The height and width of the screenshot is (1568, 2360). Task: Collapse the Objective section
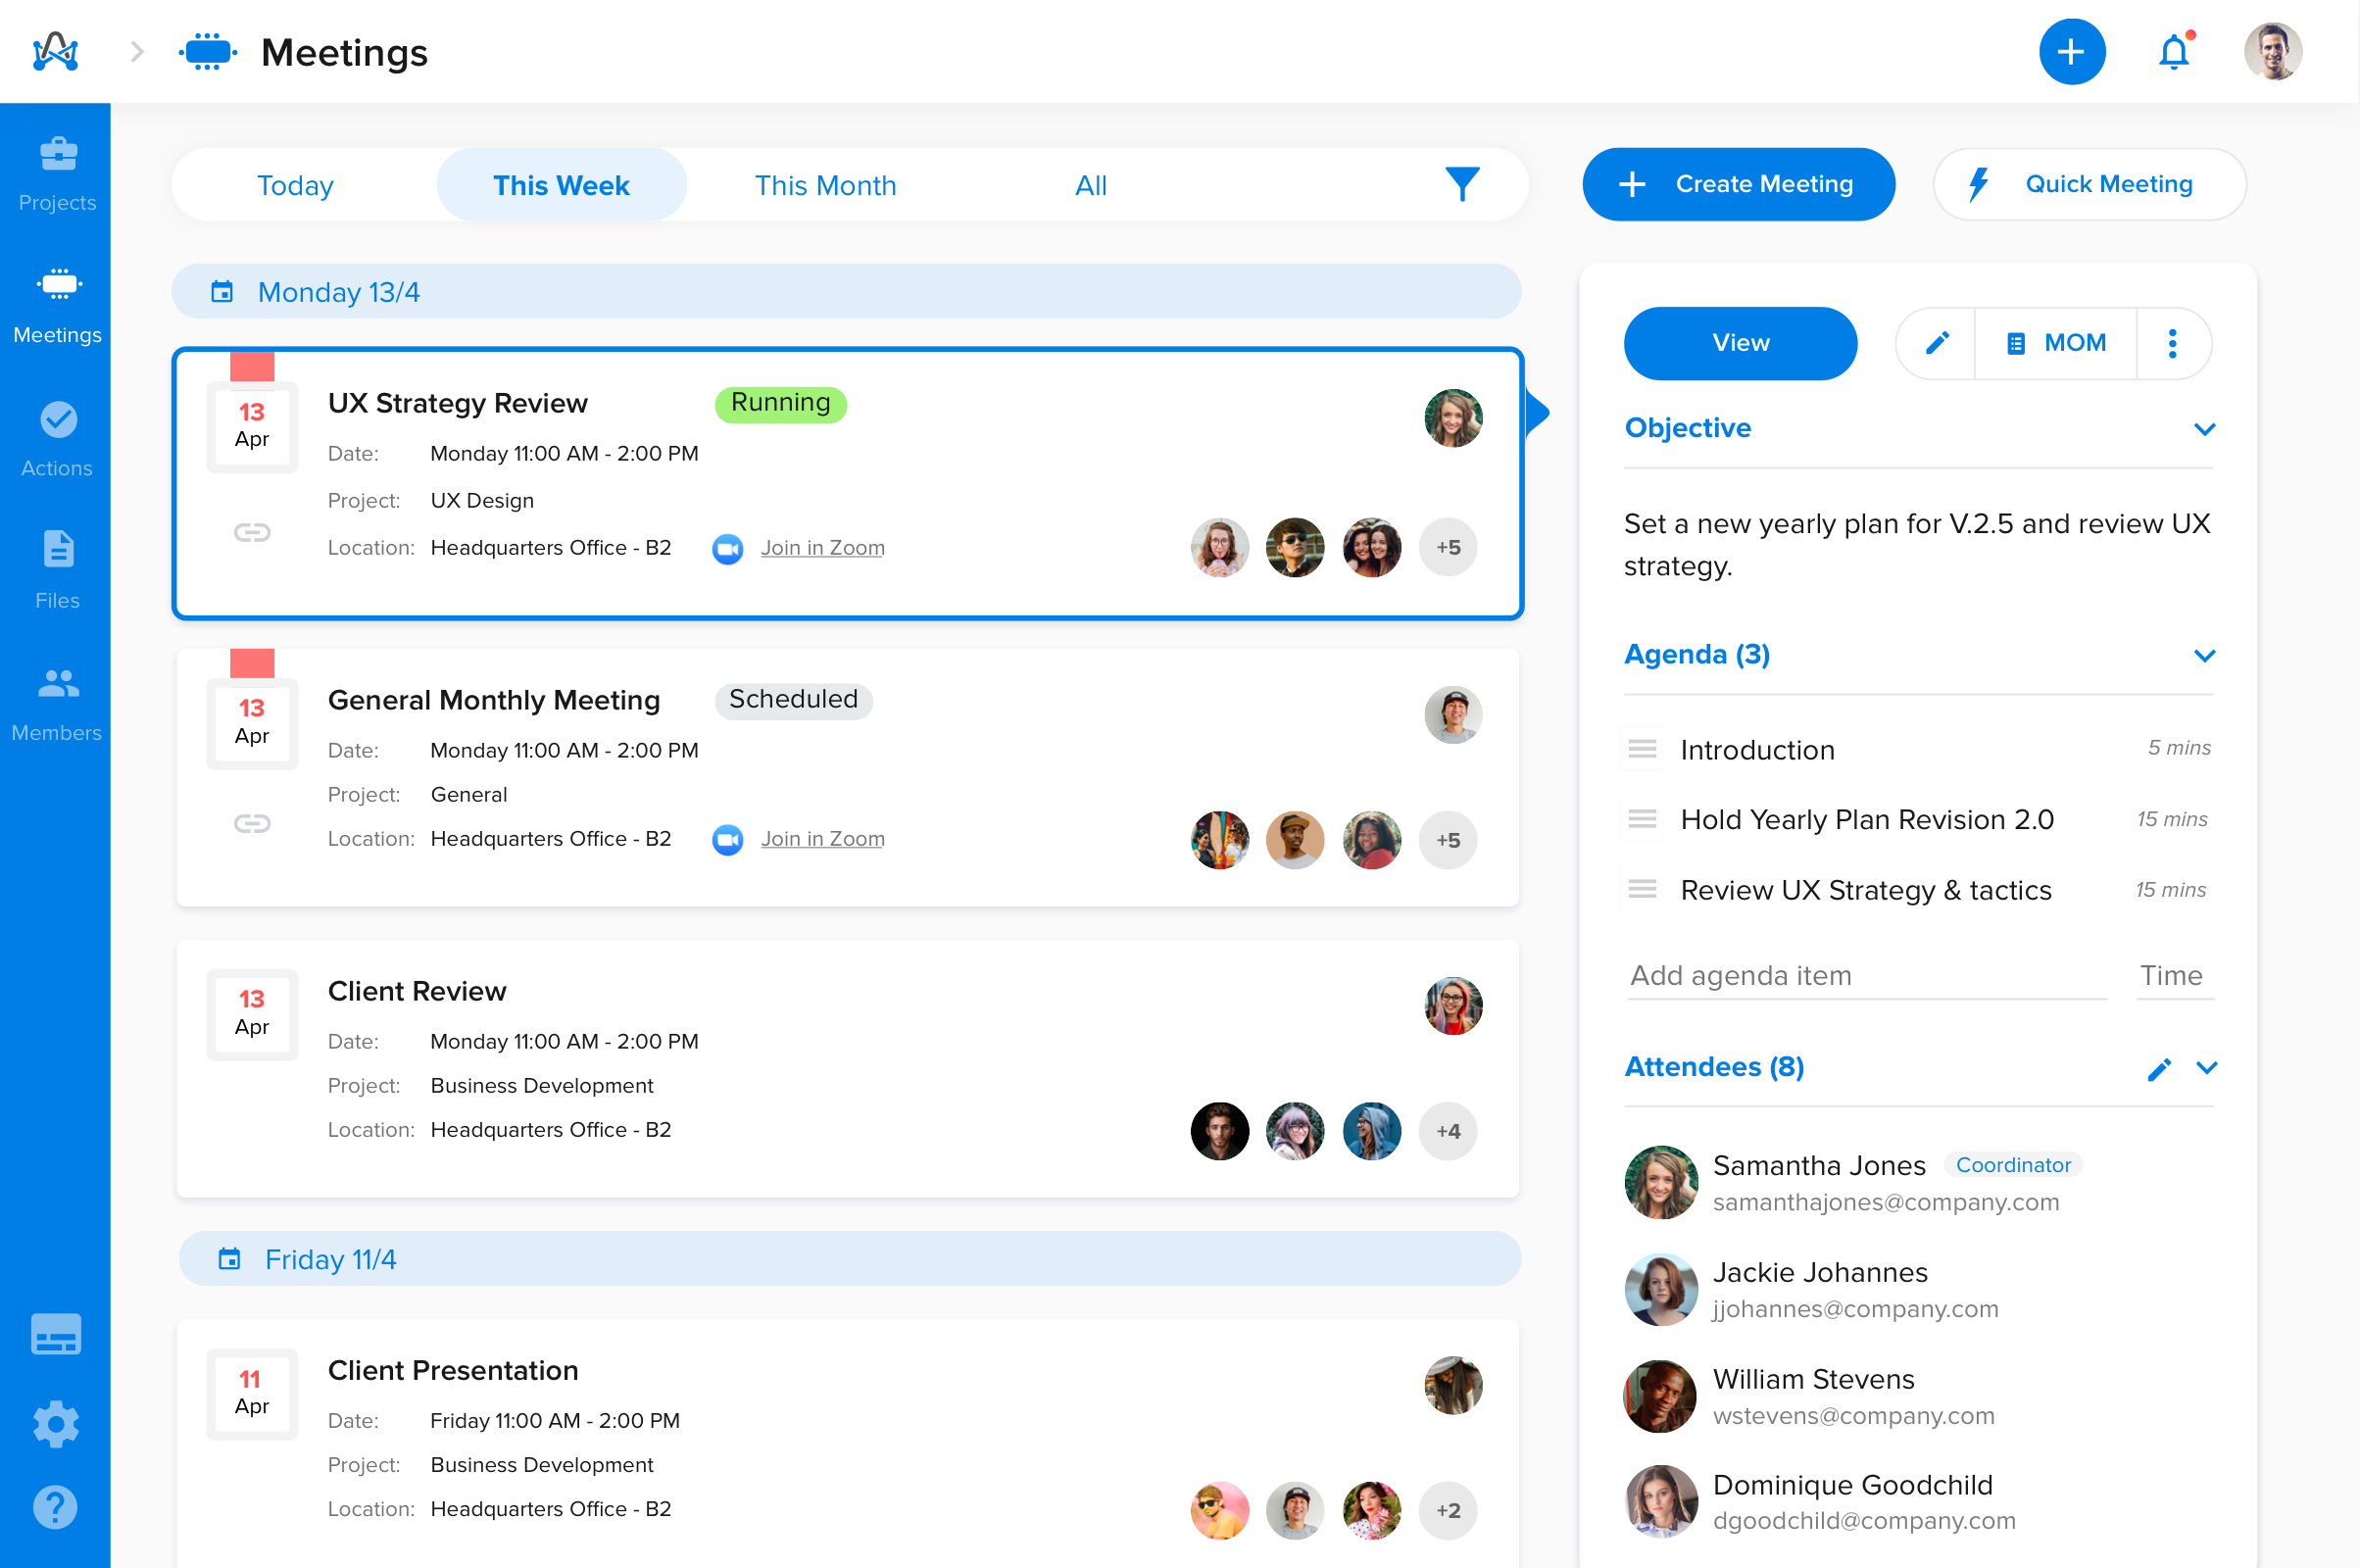[x=2204, y=429]
